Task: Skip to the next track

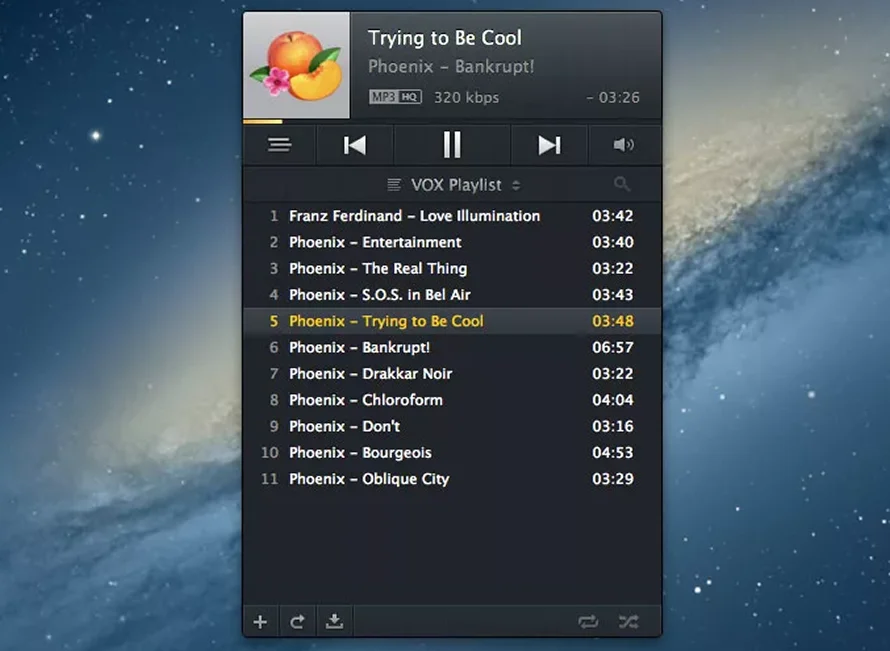Action: click(x=549, y=145)
